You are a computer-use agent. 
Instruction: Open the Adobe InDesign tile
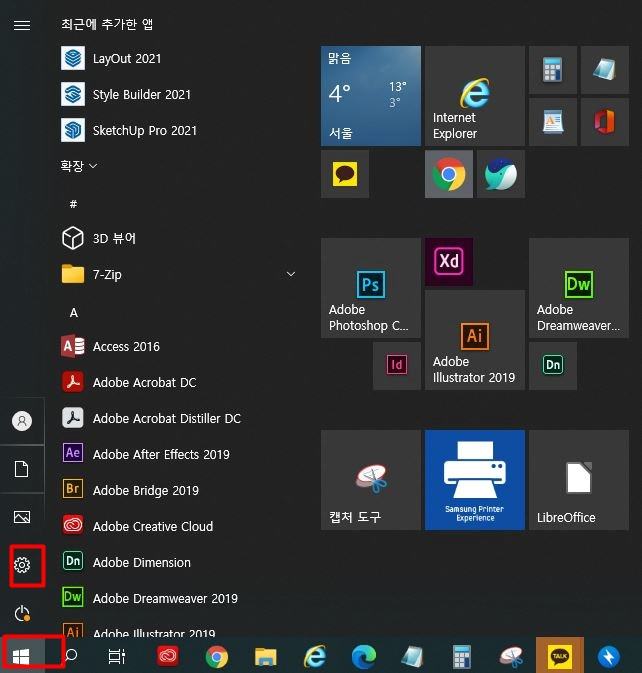[397, 366]
